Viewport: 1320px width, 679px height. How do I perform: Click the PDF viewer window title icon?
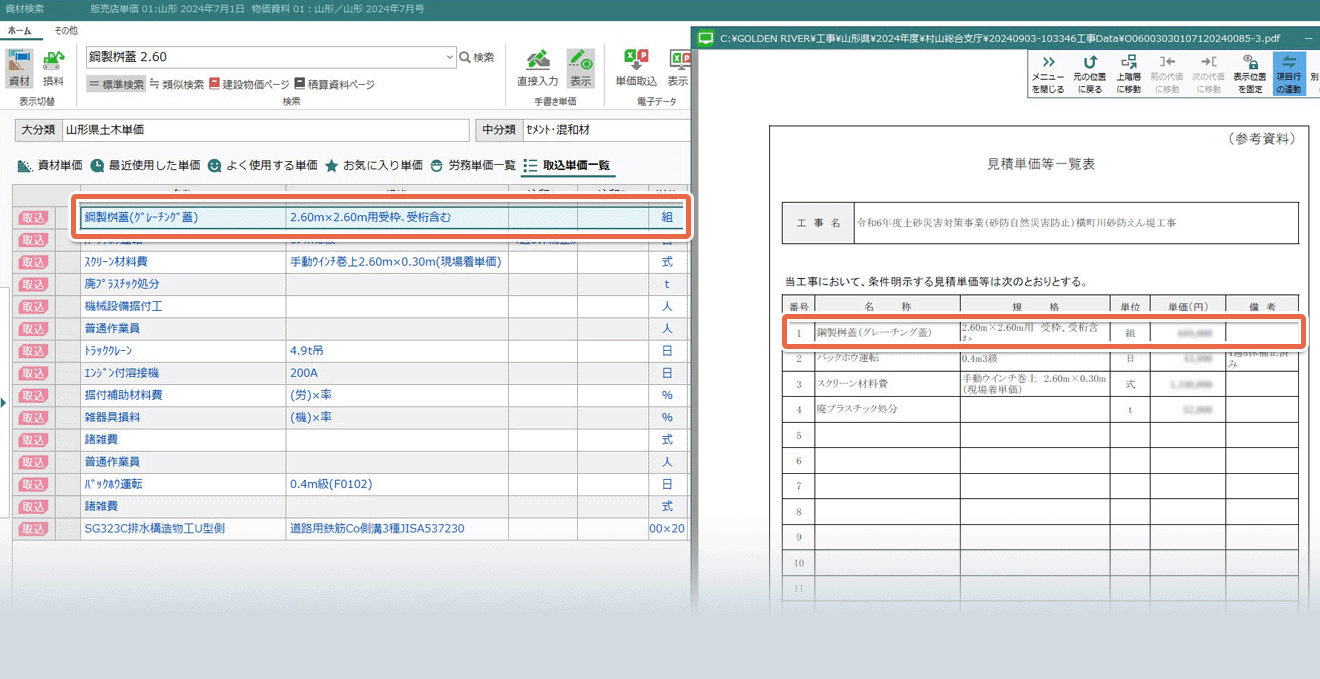click(708, 38)
